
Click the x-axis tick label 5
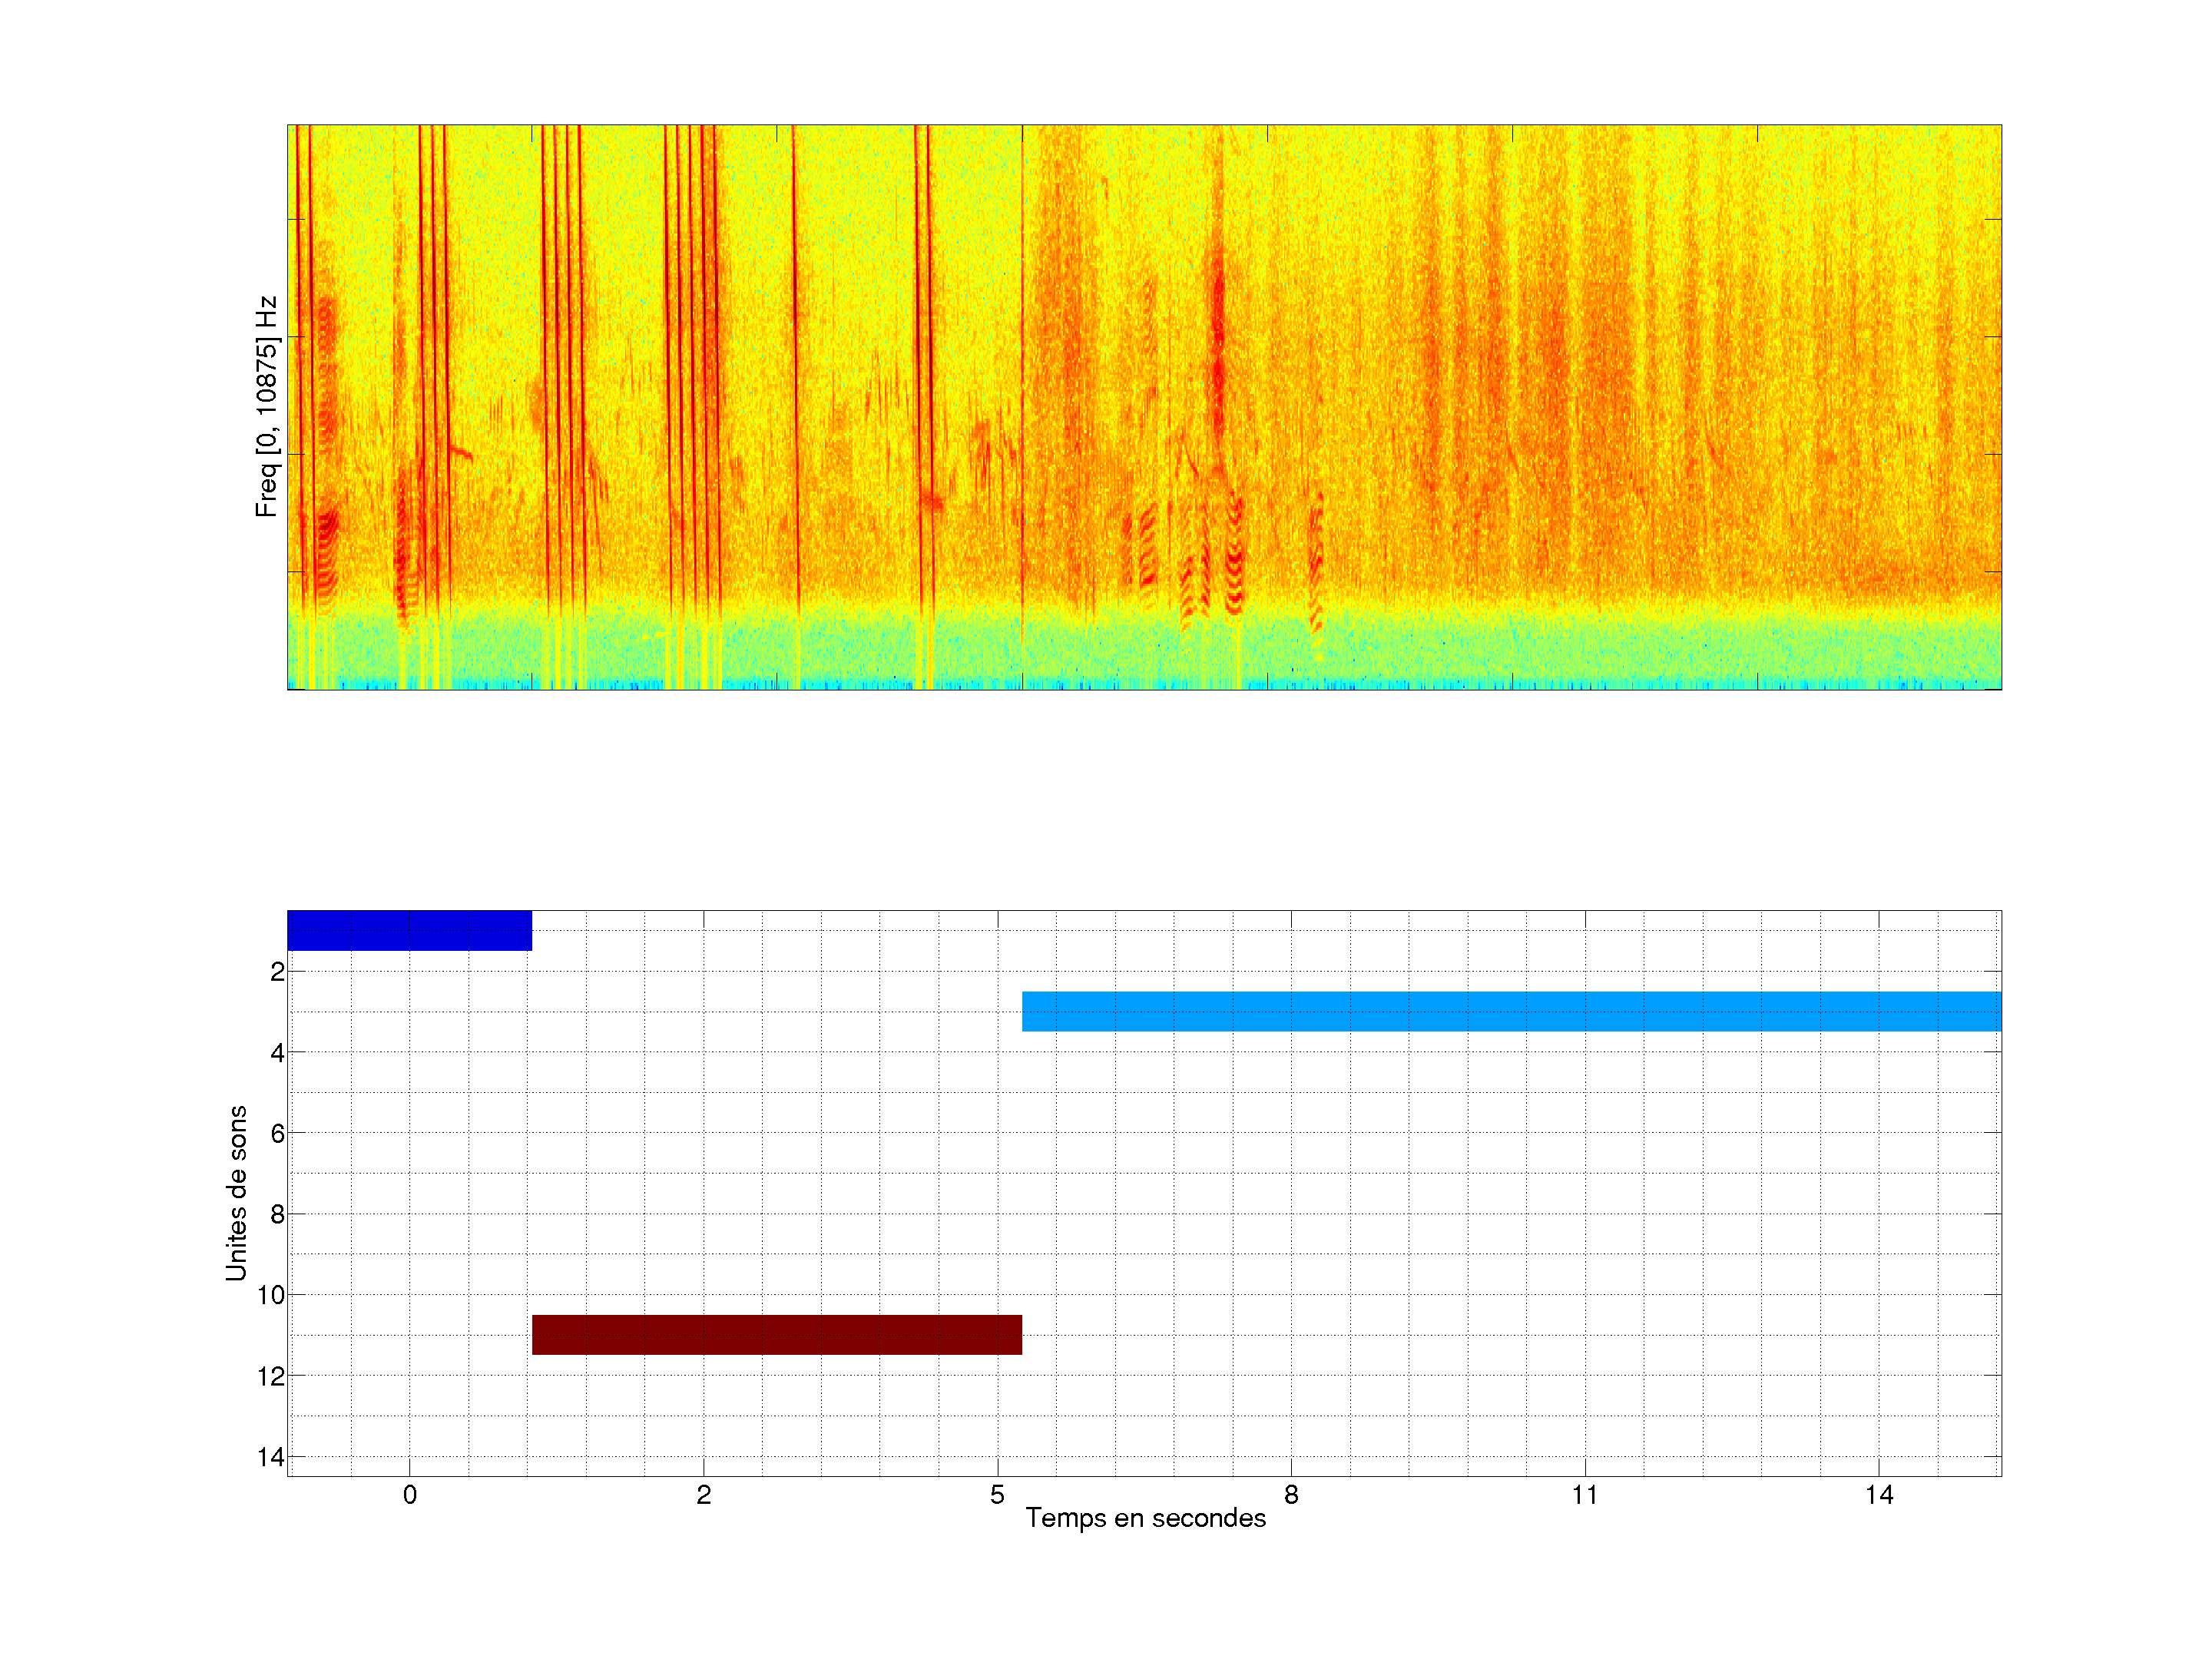click(x=997, y=1495)
